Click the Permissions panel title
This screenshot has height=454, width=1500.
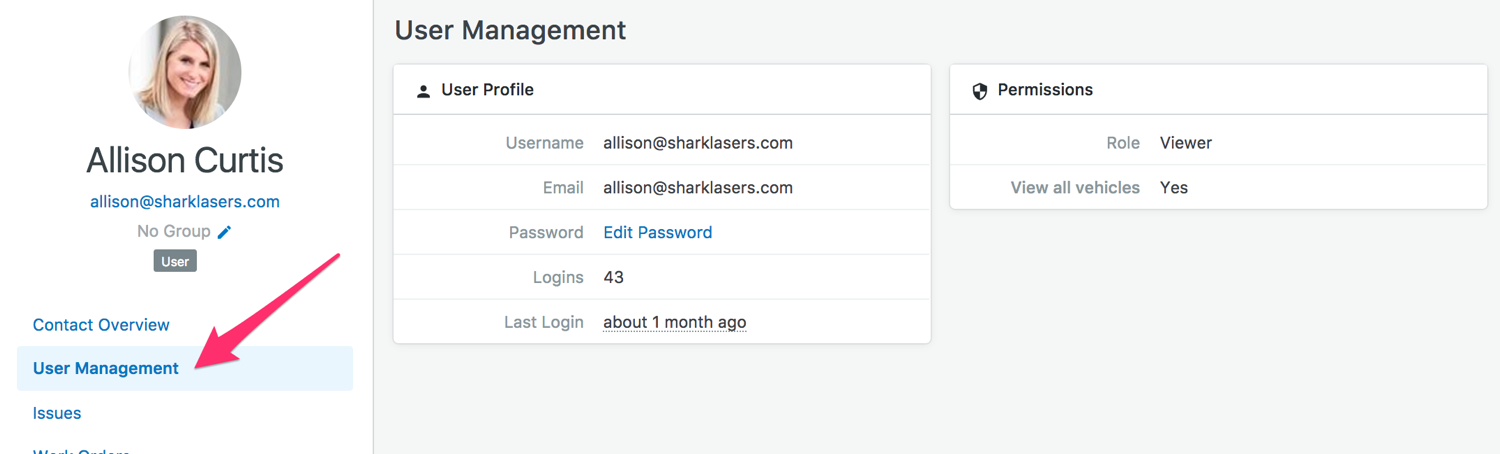point(1045,90)
